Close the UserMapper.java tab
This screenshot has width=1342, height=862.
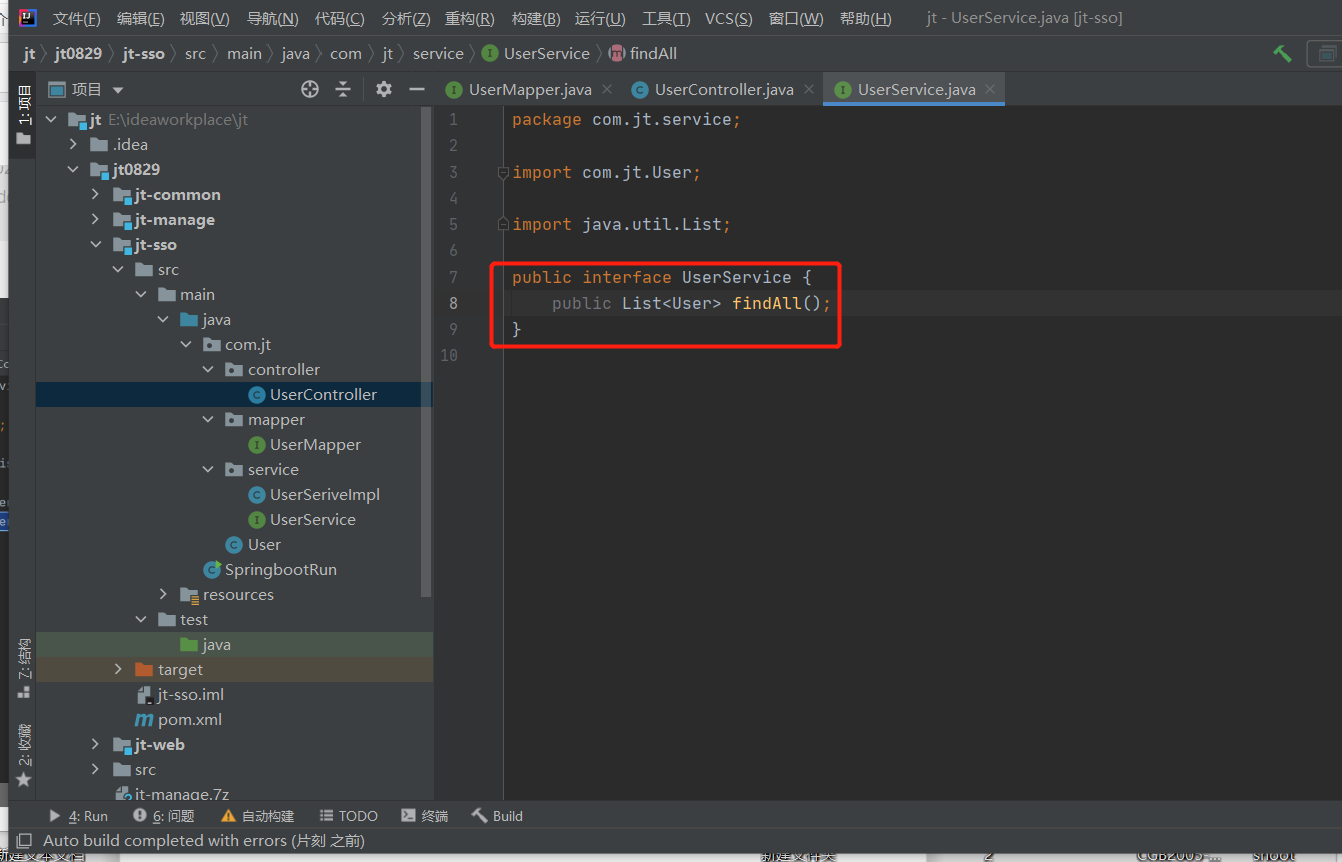coord(606,89)
